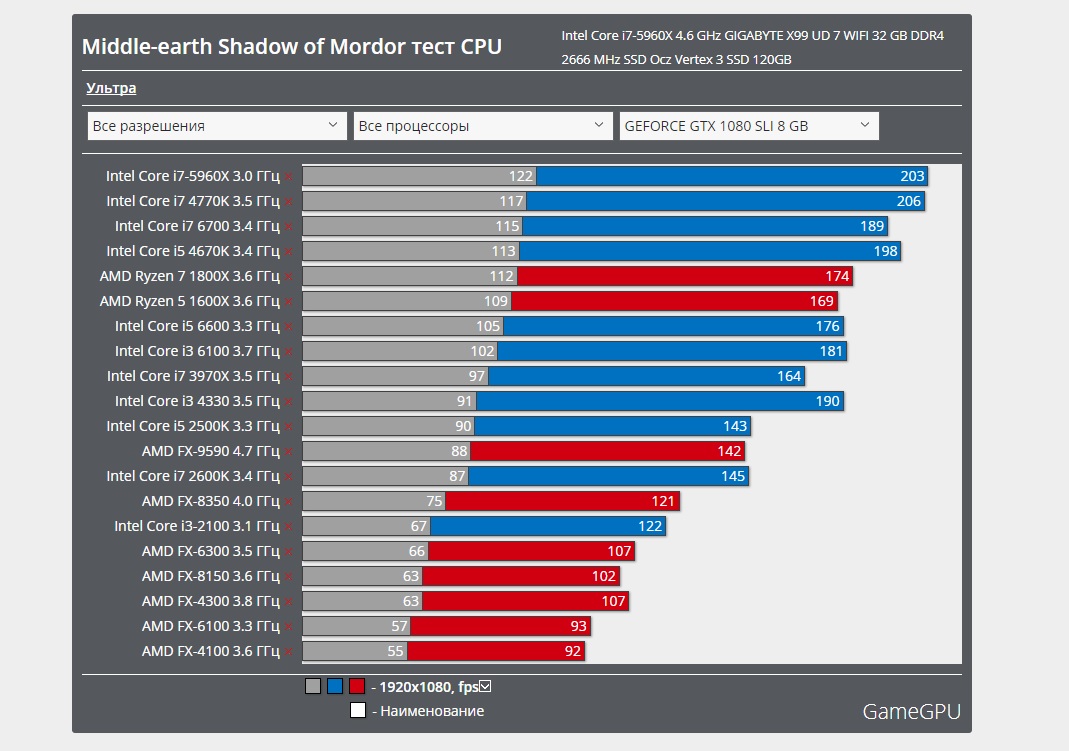Remove Intel Core i7 2600K from chart
The width and height of the screenshot is (1069, 751).
pyautogui.click(x=289, y=477)
